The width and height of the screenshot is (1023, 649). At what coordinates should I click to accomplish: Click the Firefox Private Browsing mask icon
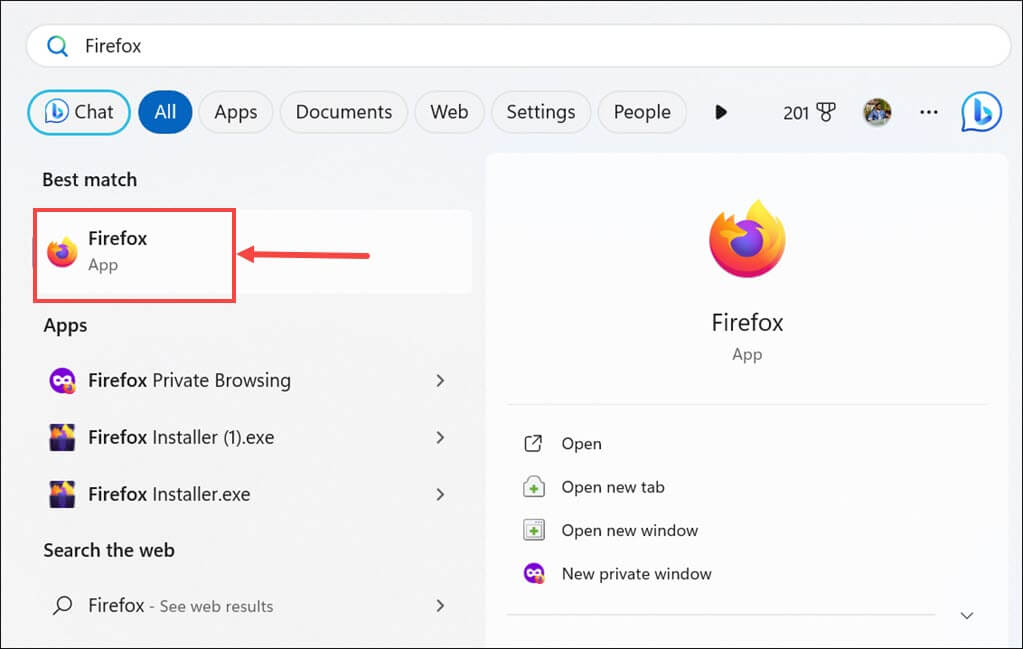tap(62, 380)
